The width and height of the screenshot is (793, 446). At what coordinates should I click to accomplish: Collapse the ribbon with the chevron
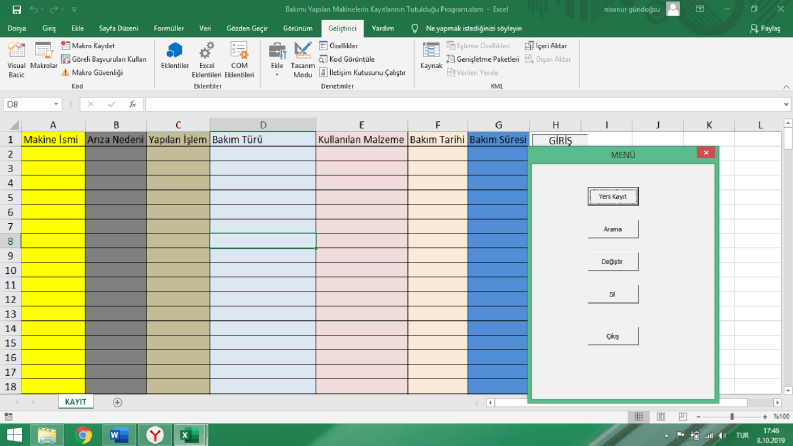786,86
